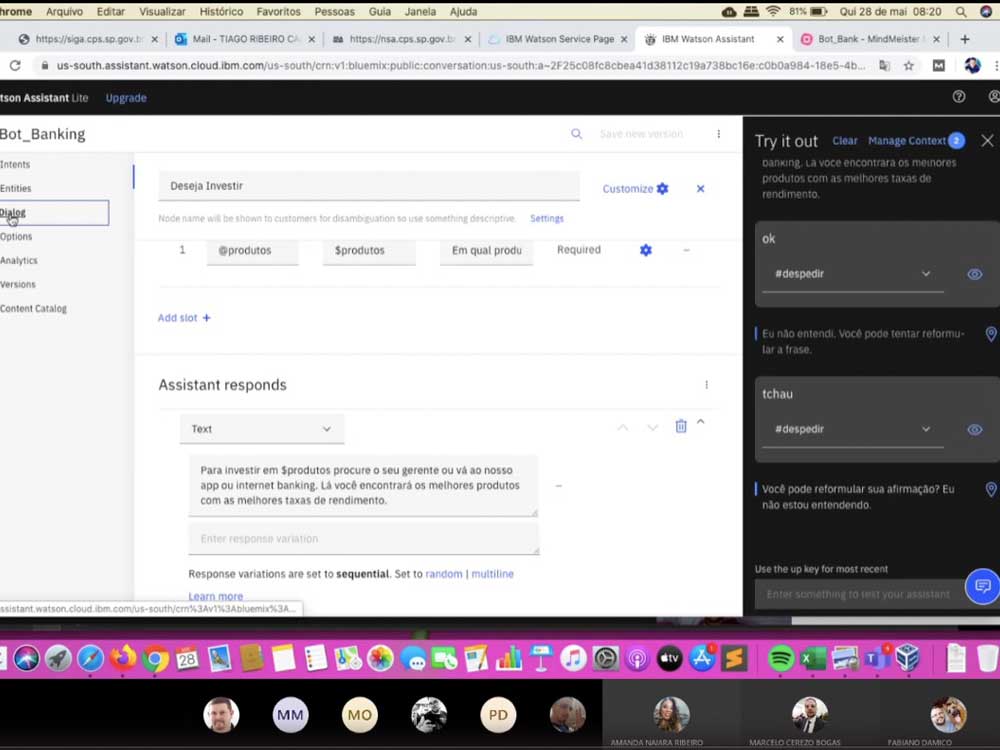This screenshot has width=1000, height=750.
Task: Select the Dialog section
Action: tap(13, 212)
